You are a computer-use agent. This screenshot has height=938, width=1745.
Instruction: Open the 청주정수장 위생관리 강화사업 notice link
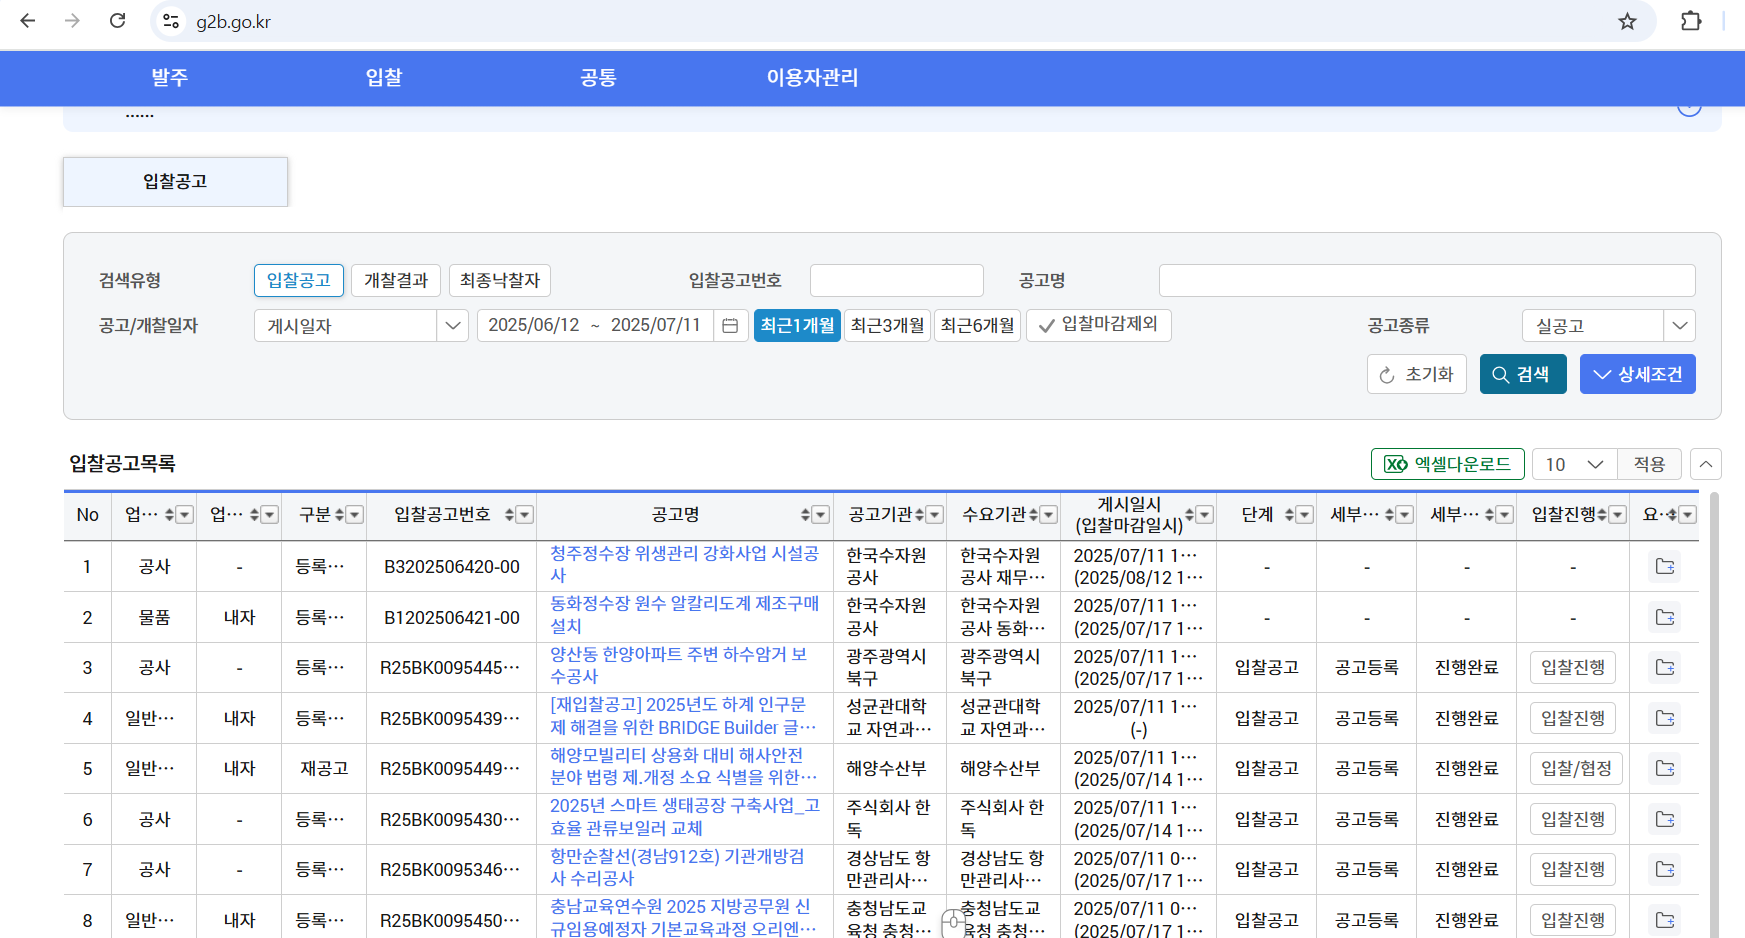pyautogui.click(x=685, y=564)
